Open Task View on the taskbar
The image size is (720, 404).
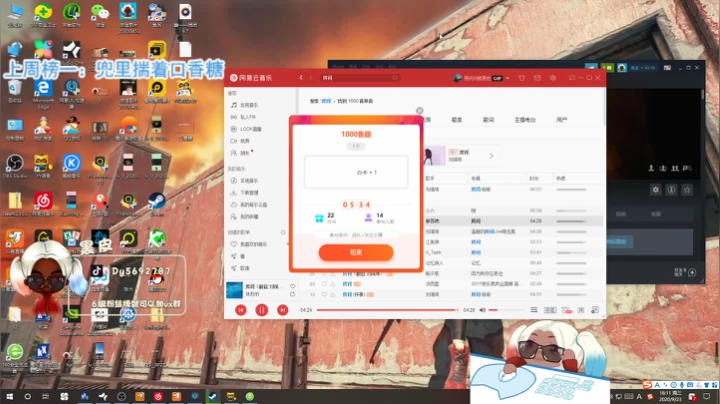tap(45, 396)
